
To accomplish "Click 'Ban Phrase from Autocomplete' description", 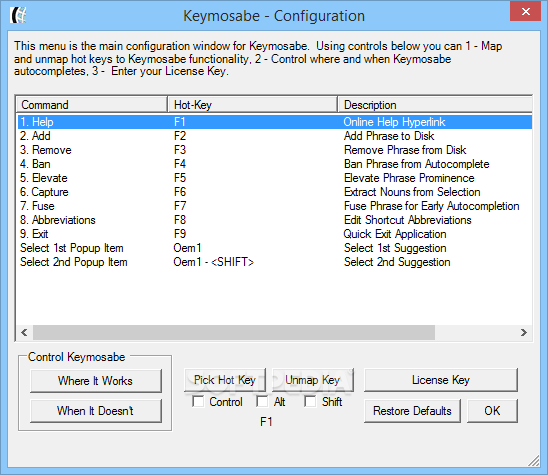I will pos(417,164).
